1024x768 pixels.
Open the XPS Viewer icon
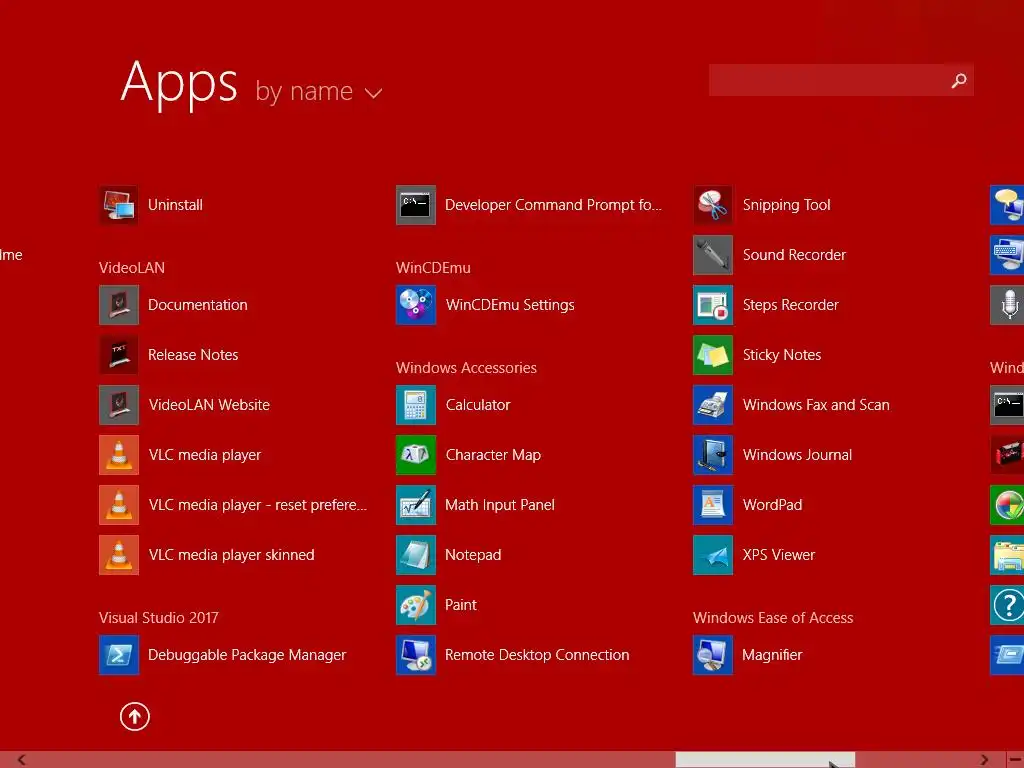[712, 555]
